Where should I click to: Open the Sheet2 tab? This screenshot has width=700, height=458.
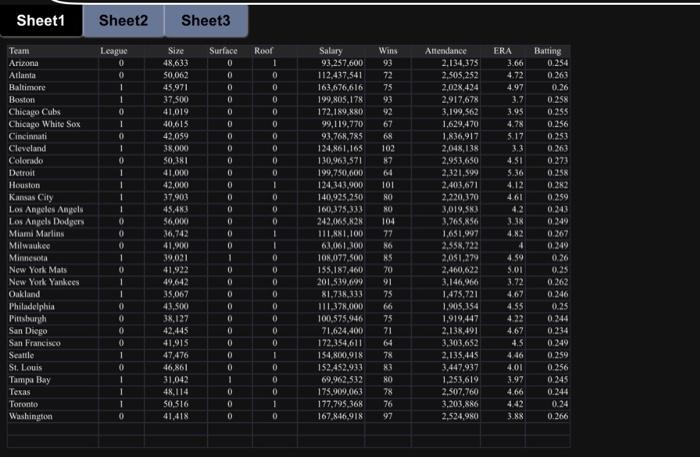(x=124, y=21)
